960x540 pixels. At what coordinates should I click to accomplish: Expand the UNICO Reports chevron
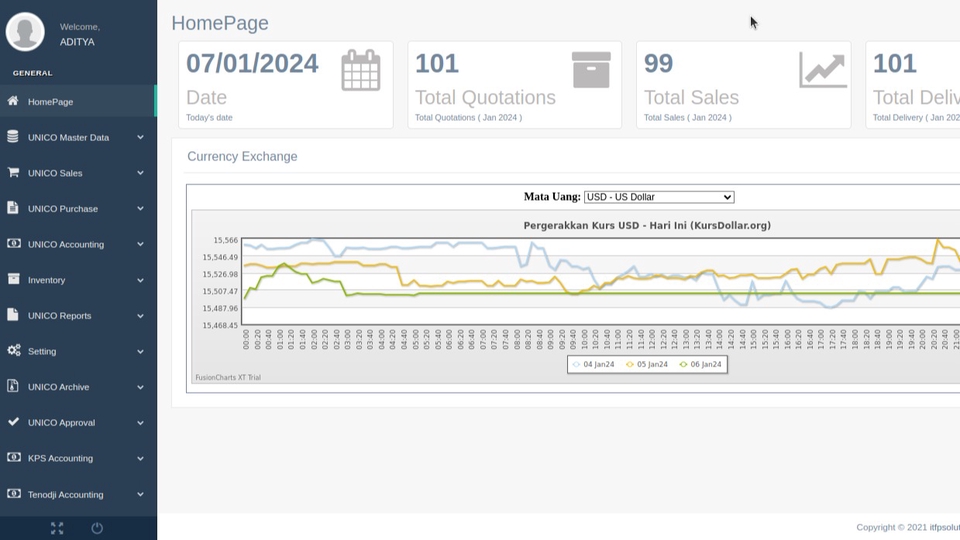click(x=140, y=315)
